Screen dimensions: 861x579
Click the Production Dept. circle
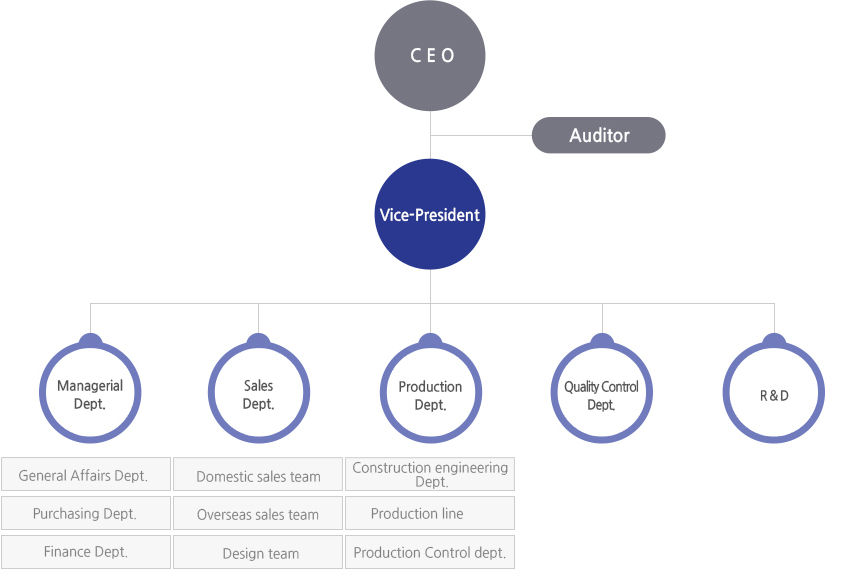coord(430,392)
